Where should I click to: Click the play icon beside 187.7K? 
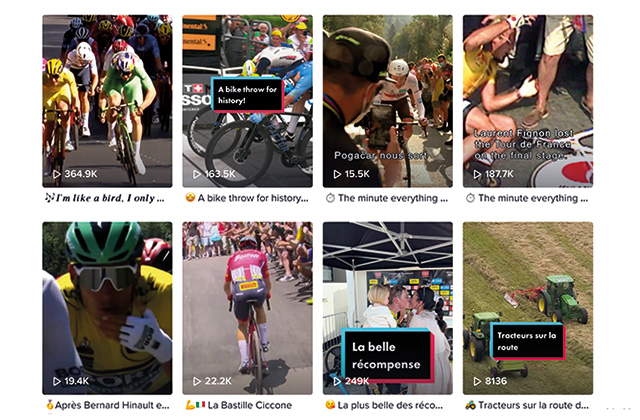(x=477, y=174)
